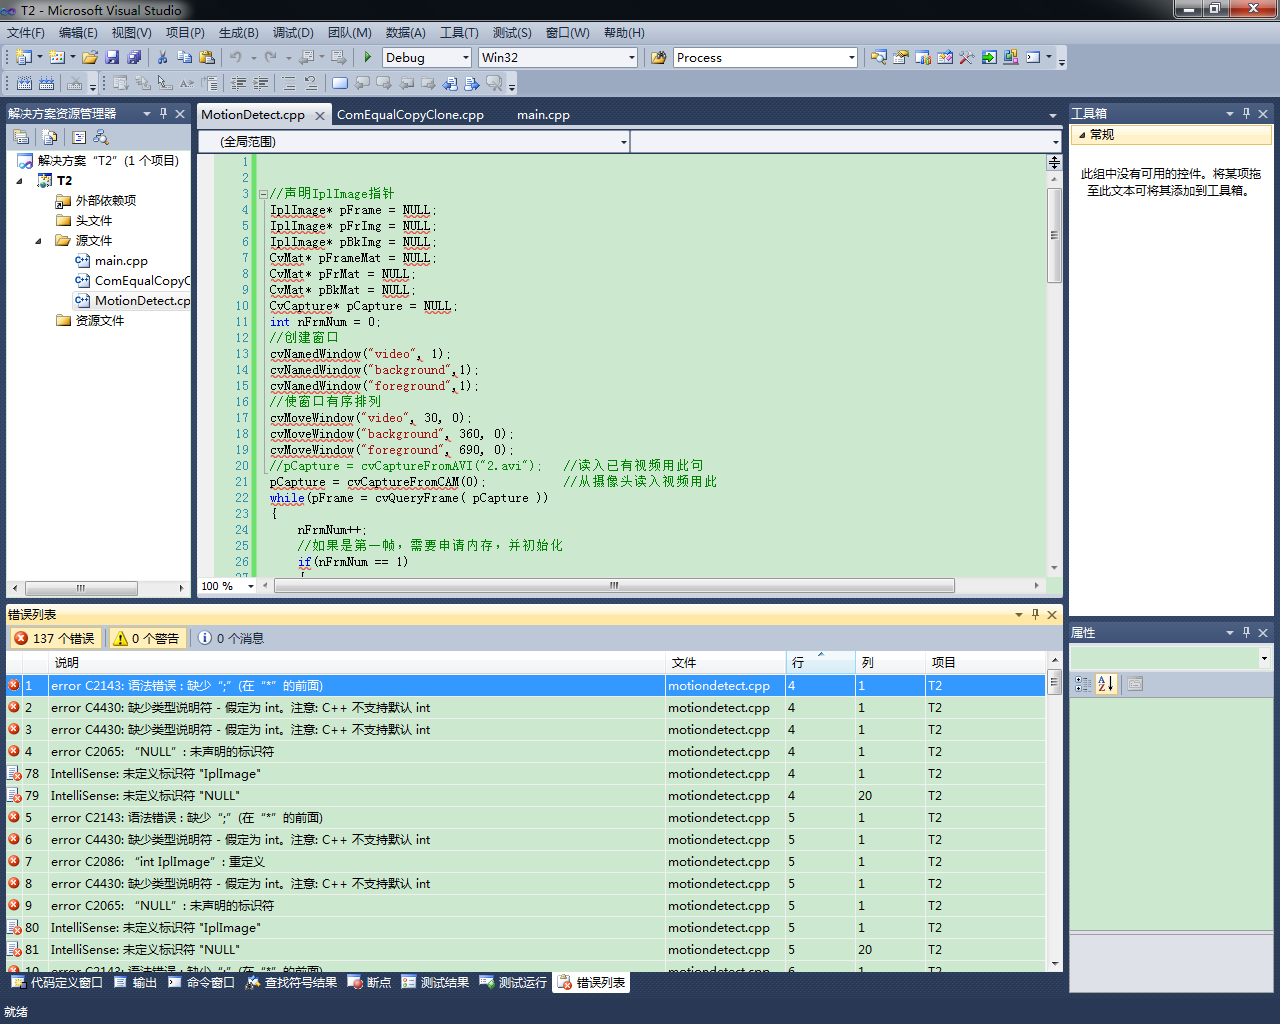
Task: Click the code editor vertical scrollbar thumb
Action: point(1054,235)
